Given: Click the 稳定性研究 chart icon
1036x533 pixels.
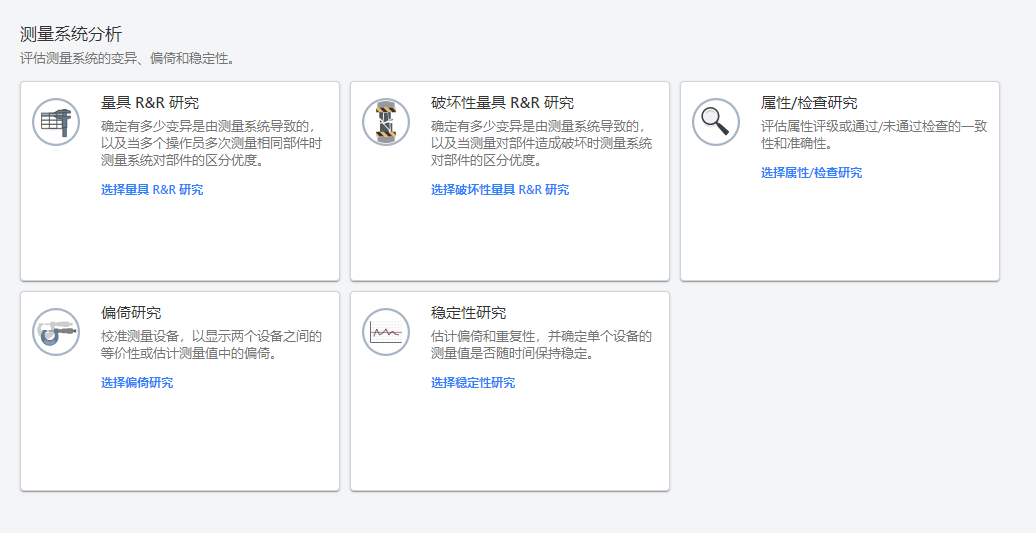Looking at the screenshot, I should pos(386,332).
